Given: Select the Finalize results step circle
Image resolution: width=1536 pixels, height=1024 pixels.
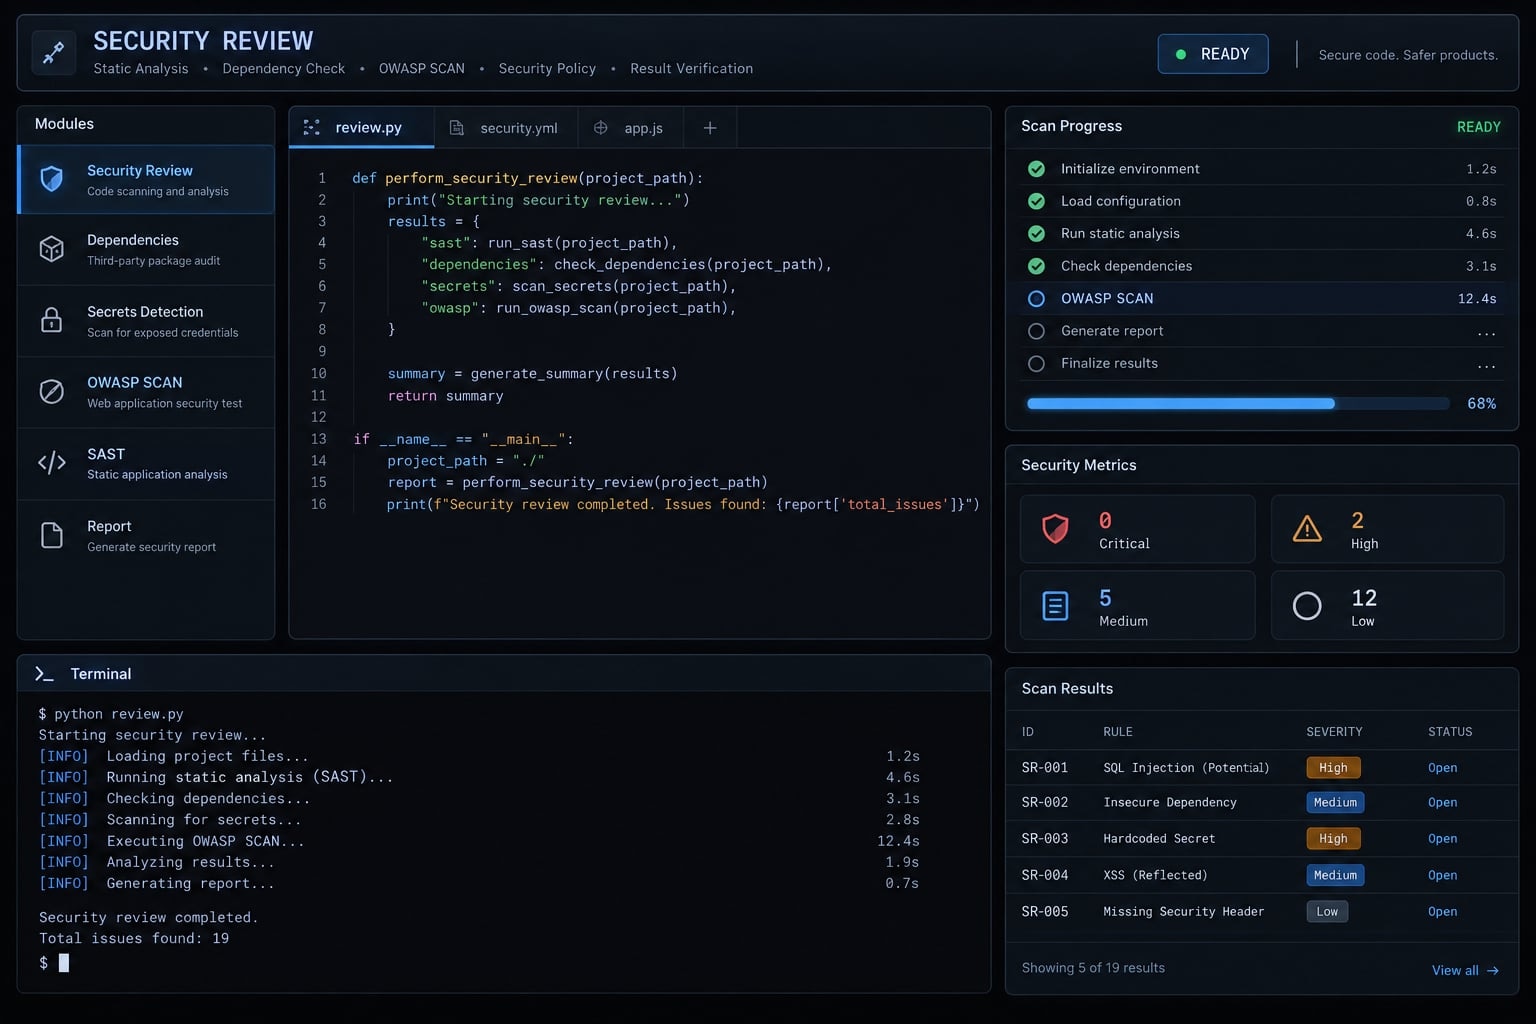Looking at the screenshot, I should [1037, 363].
